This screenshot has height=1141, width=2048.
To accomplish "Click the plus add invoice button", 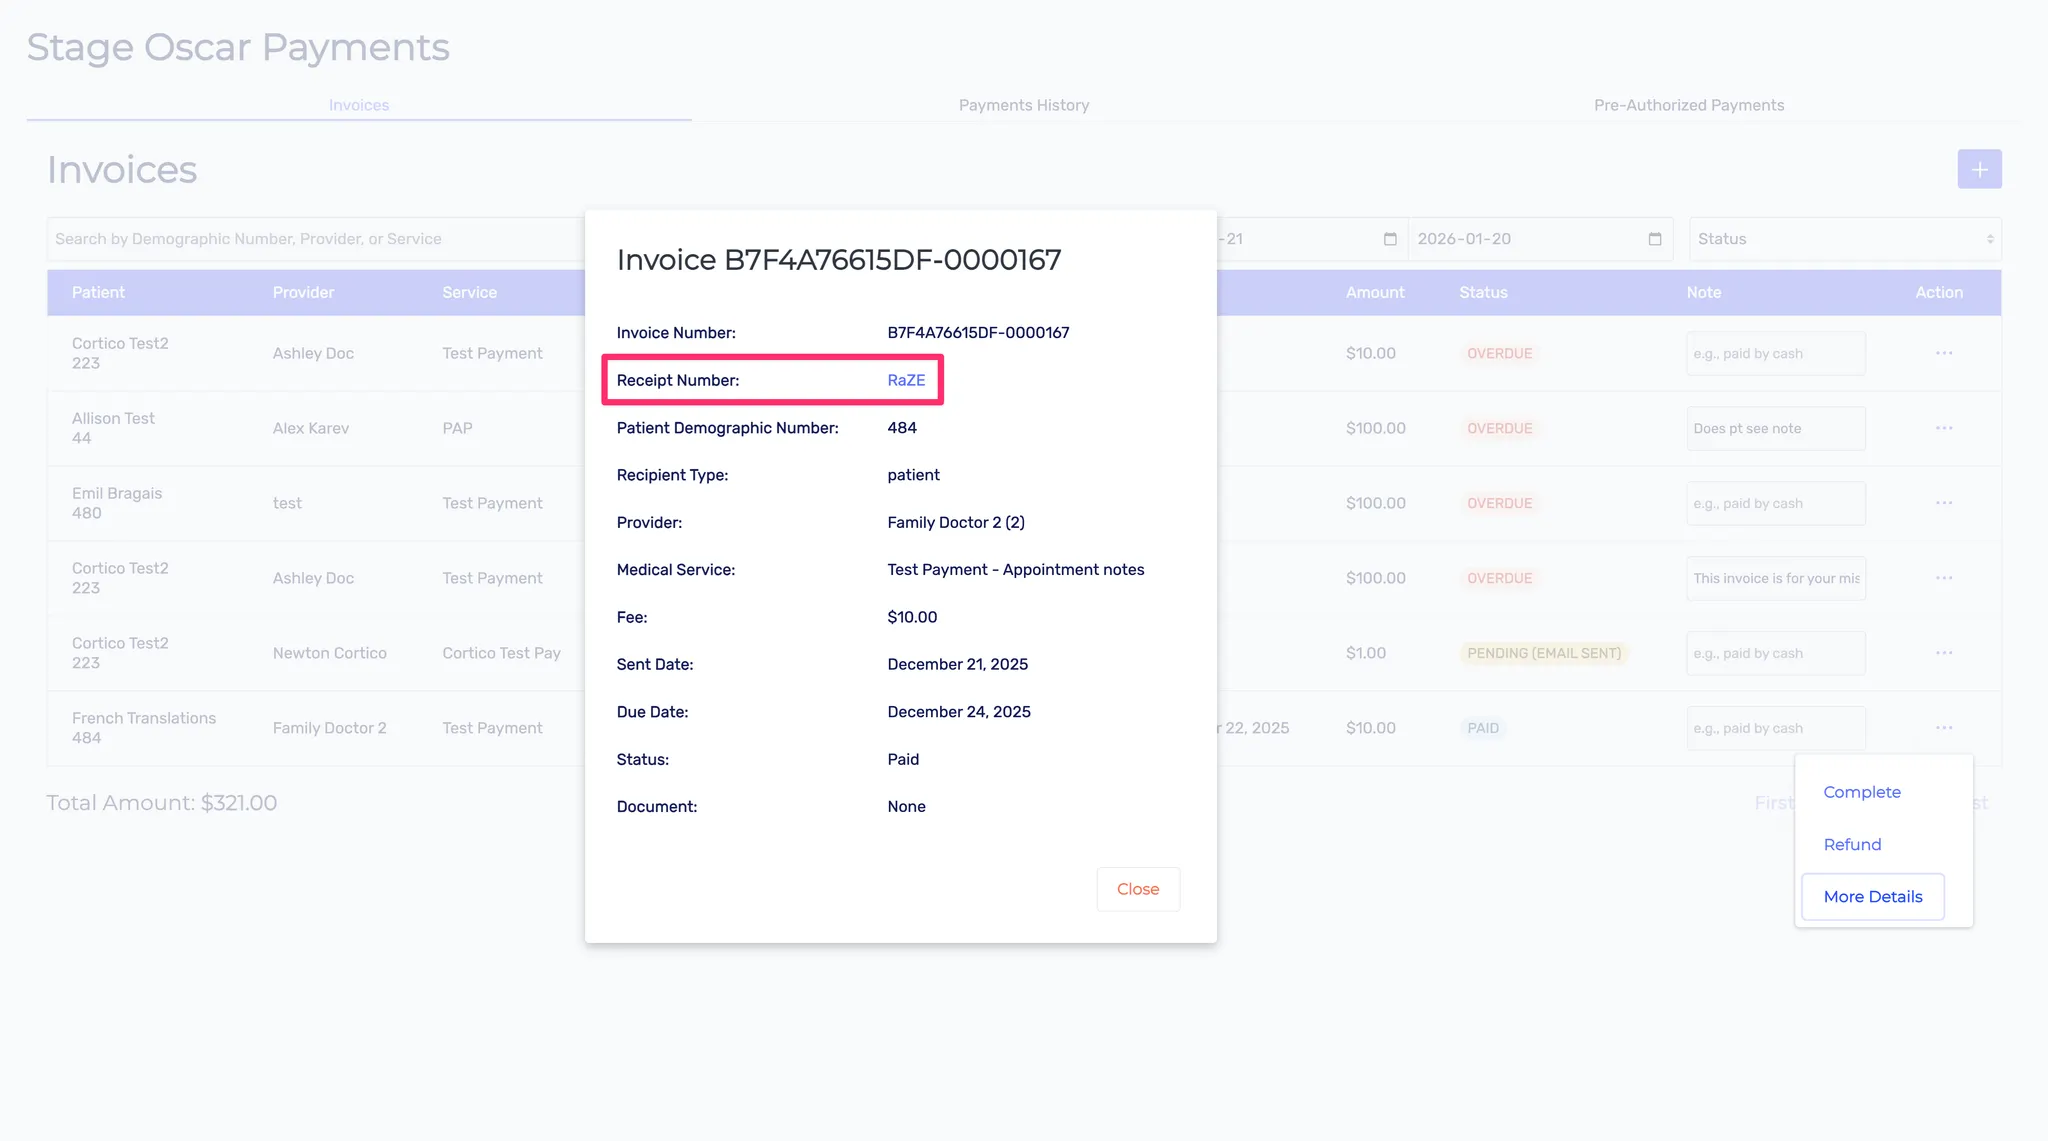I will click(x=1979, y=169).
